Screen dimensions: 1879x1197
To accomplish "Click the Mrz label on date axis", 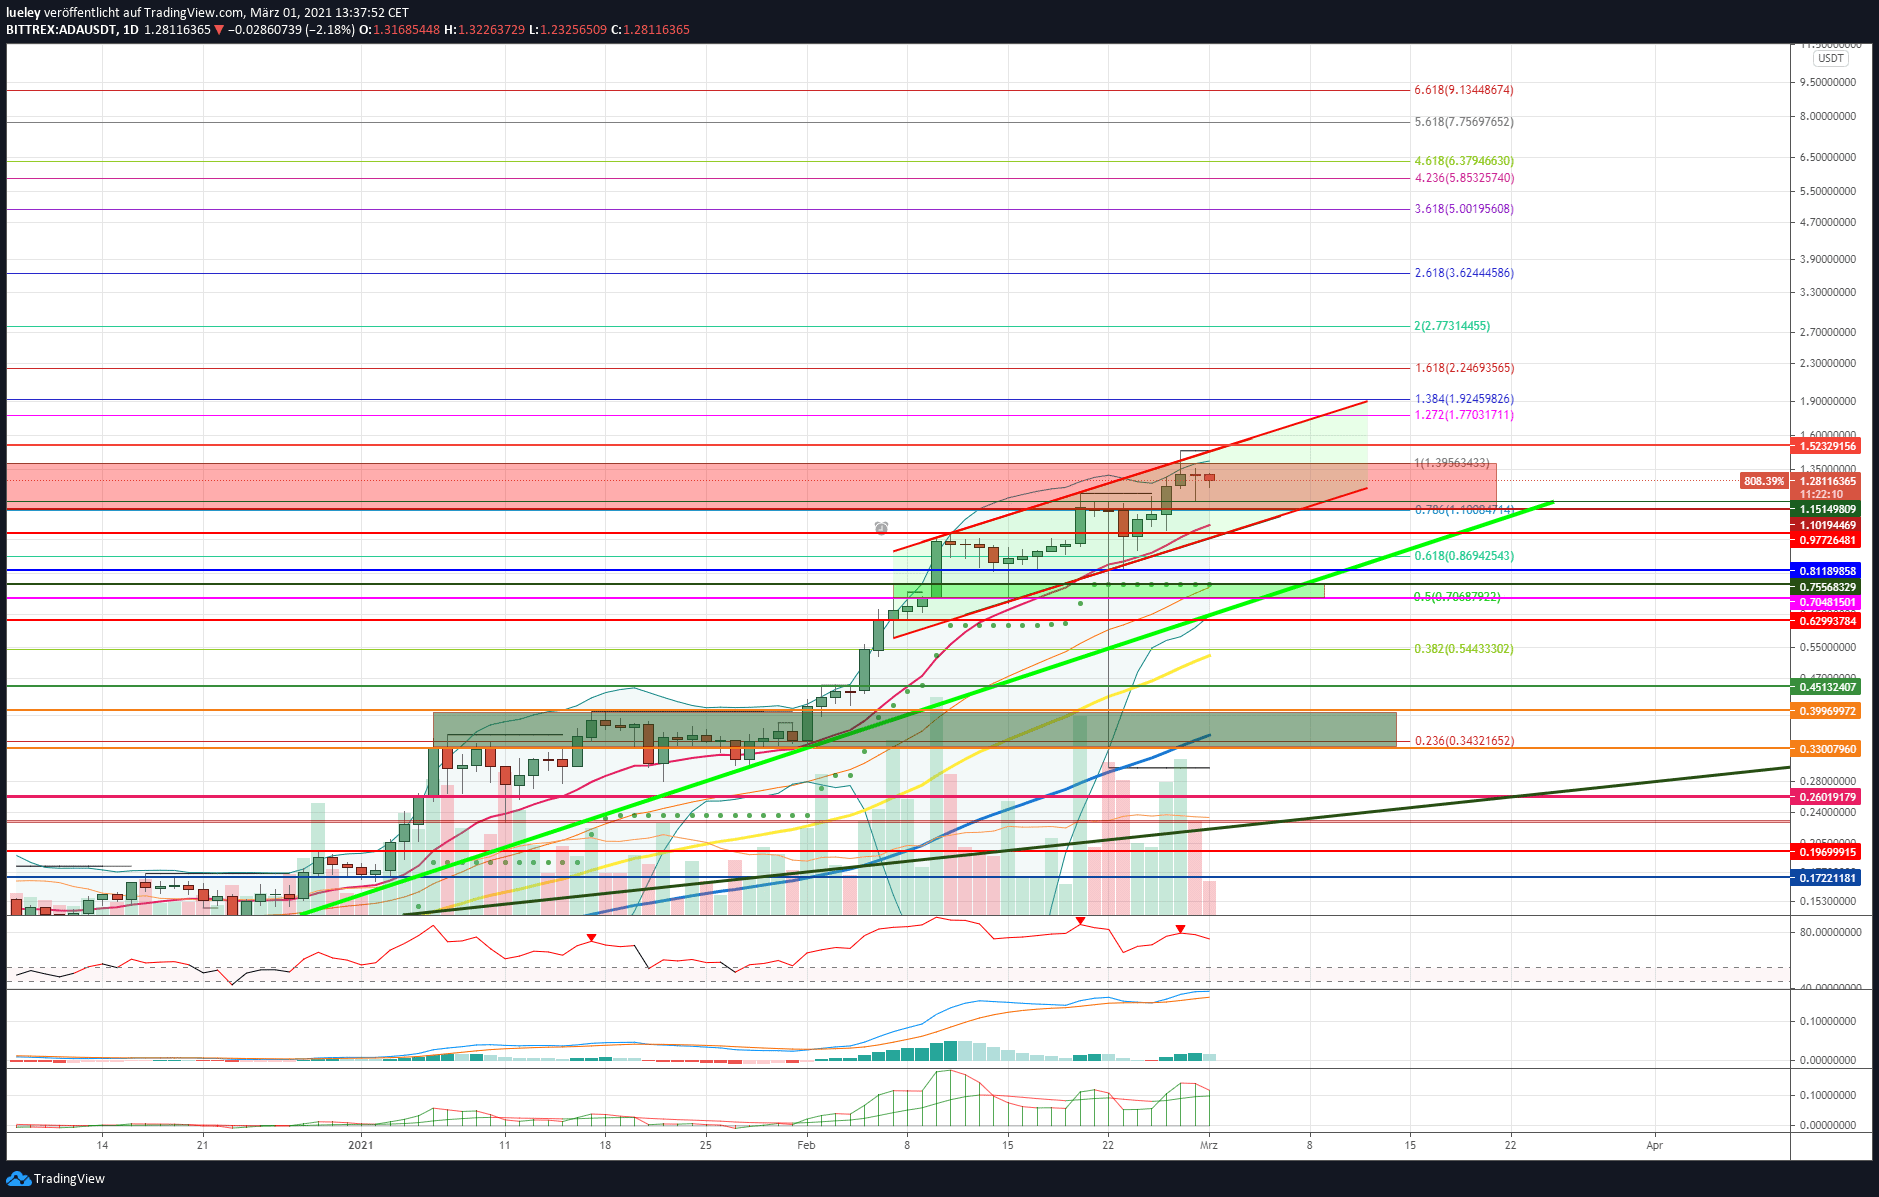I will (1209, 1145).
